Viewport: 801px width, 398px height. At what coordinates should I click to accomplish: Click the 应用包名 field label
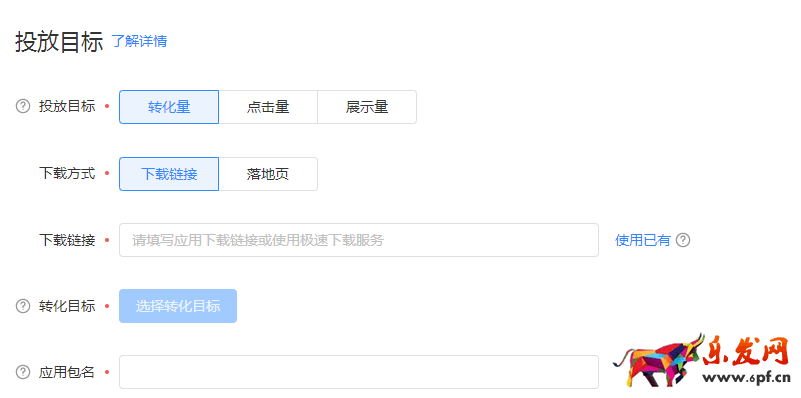pyautogui.click(x=67, y=372)
